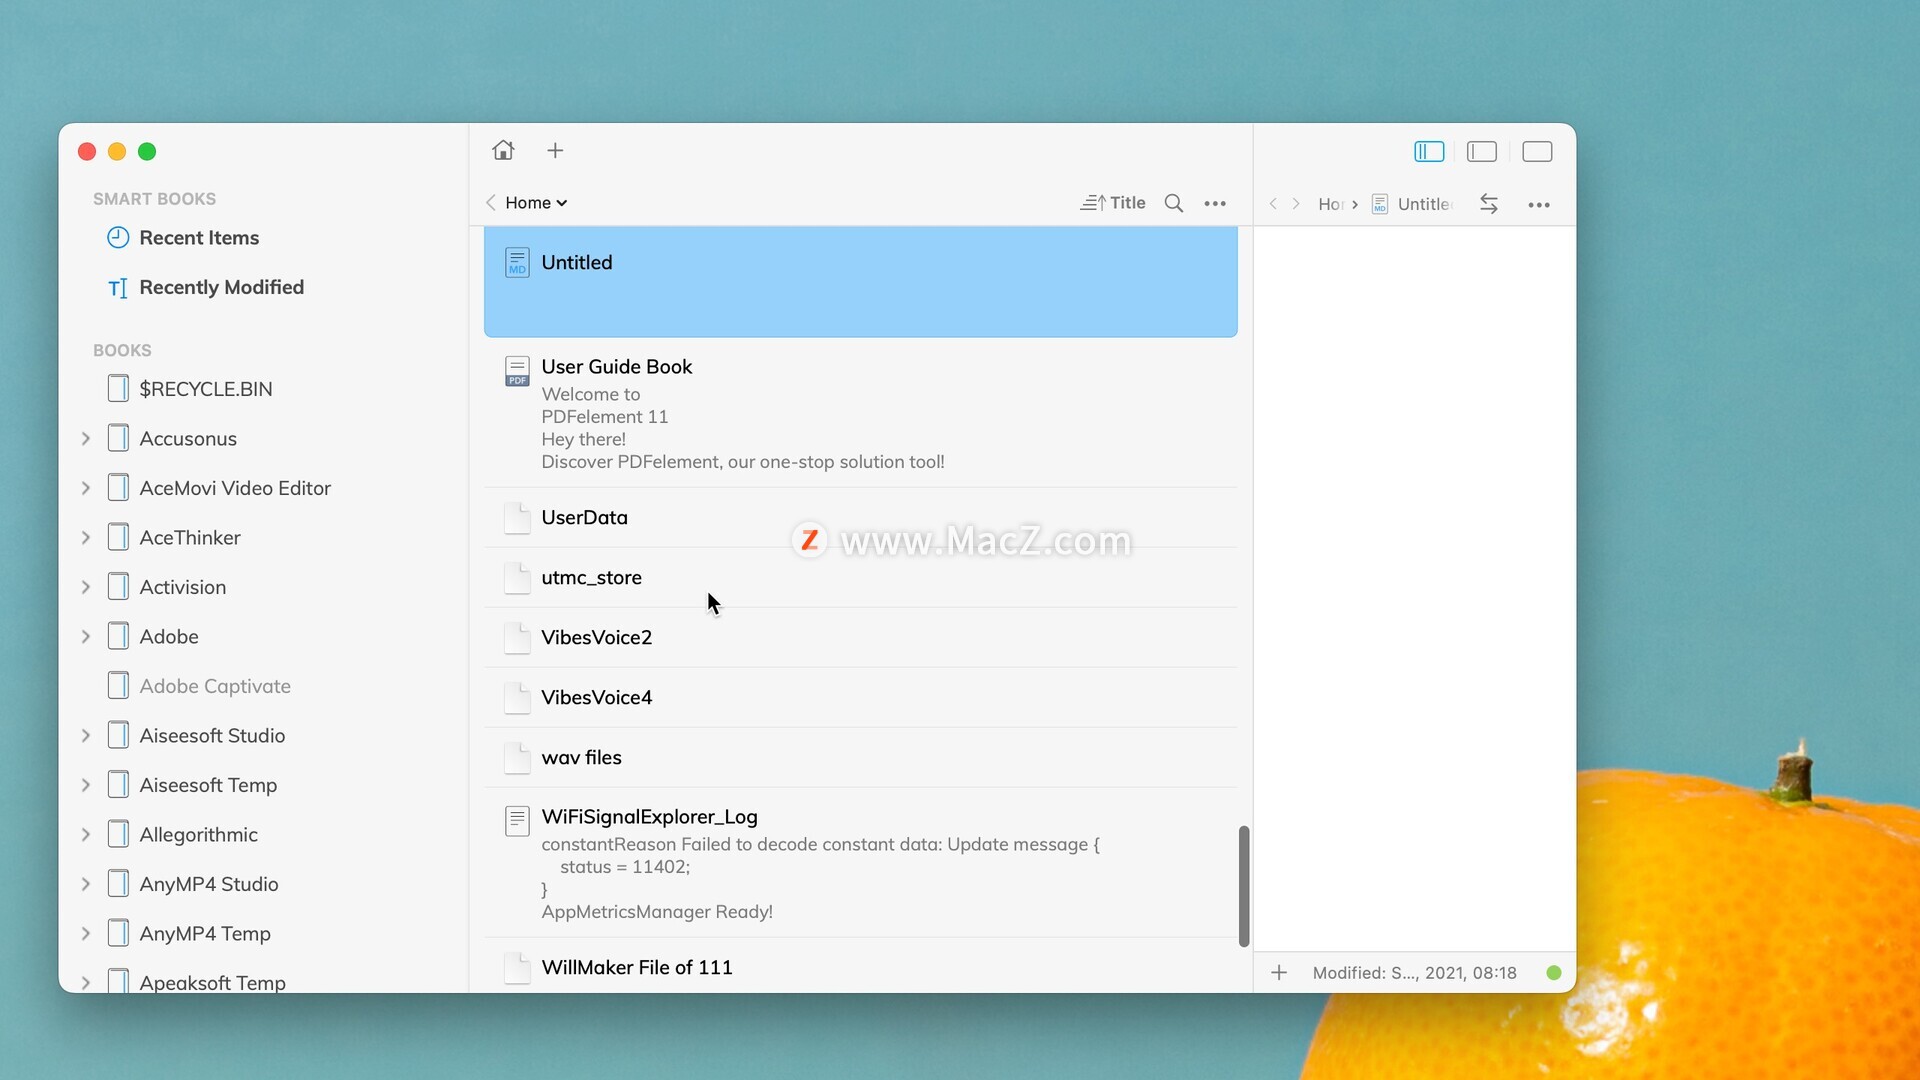Navigate forward in editor history
The image size is (1920, 1080).
point(1296,204)
